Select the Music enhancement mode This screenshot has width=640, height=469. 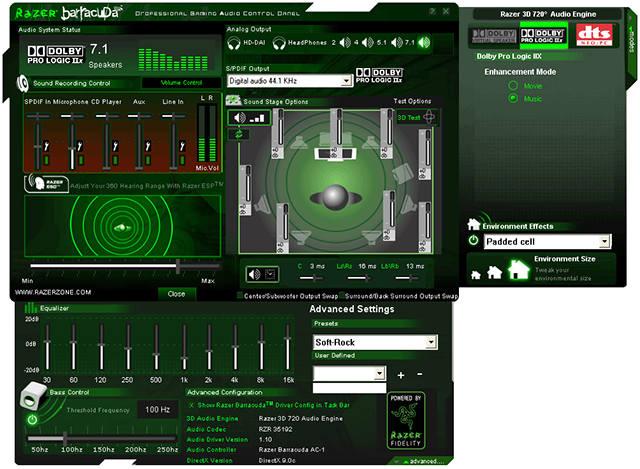[513, 98]
